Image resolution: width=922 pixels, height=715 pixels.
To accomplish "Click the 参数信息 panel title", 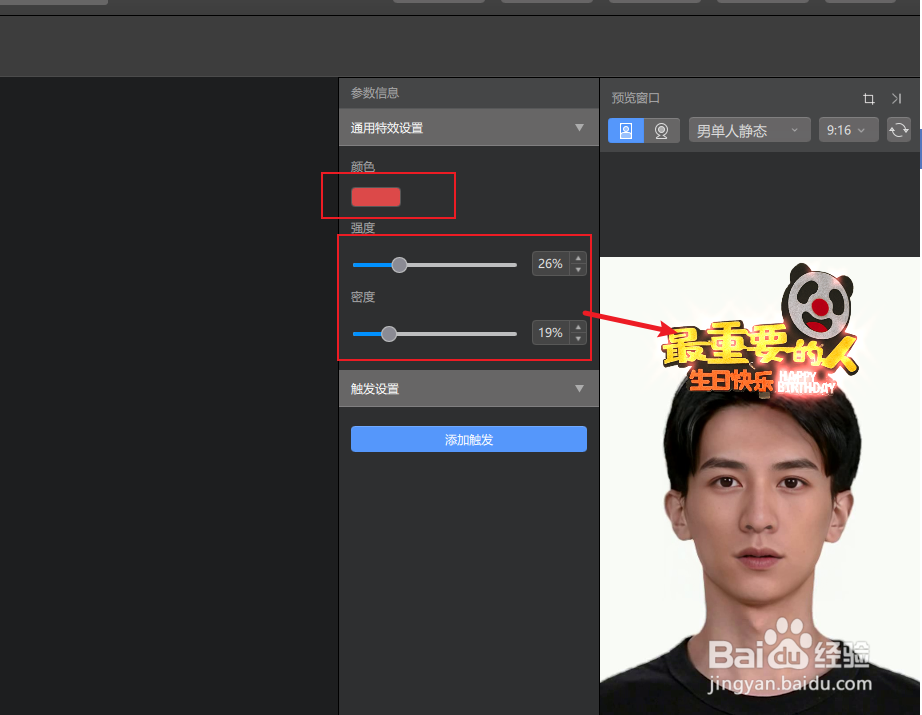I will coord(375,93).
